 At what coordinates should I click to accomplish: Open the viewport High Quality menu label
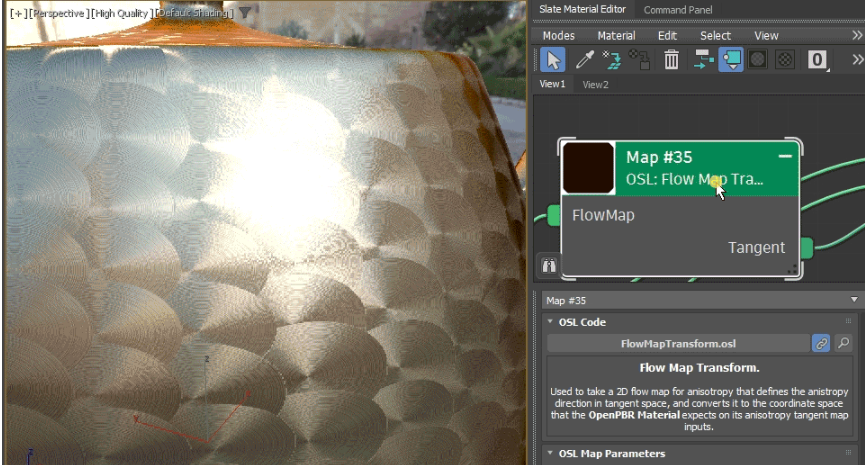(x=121, y=13)
